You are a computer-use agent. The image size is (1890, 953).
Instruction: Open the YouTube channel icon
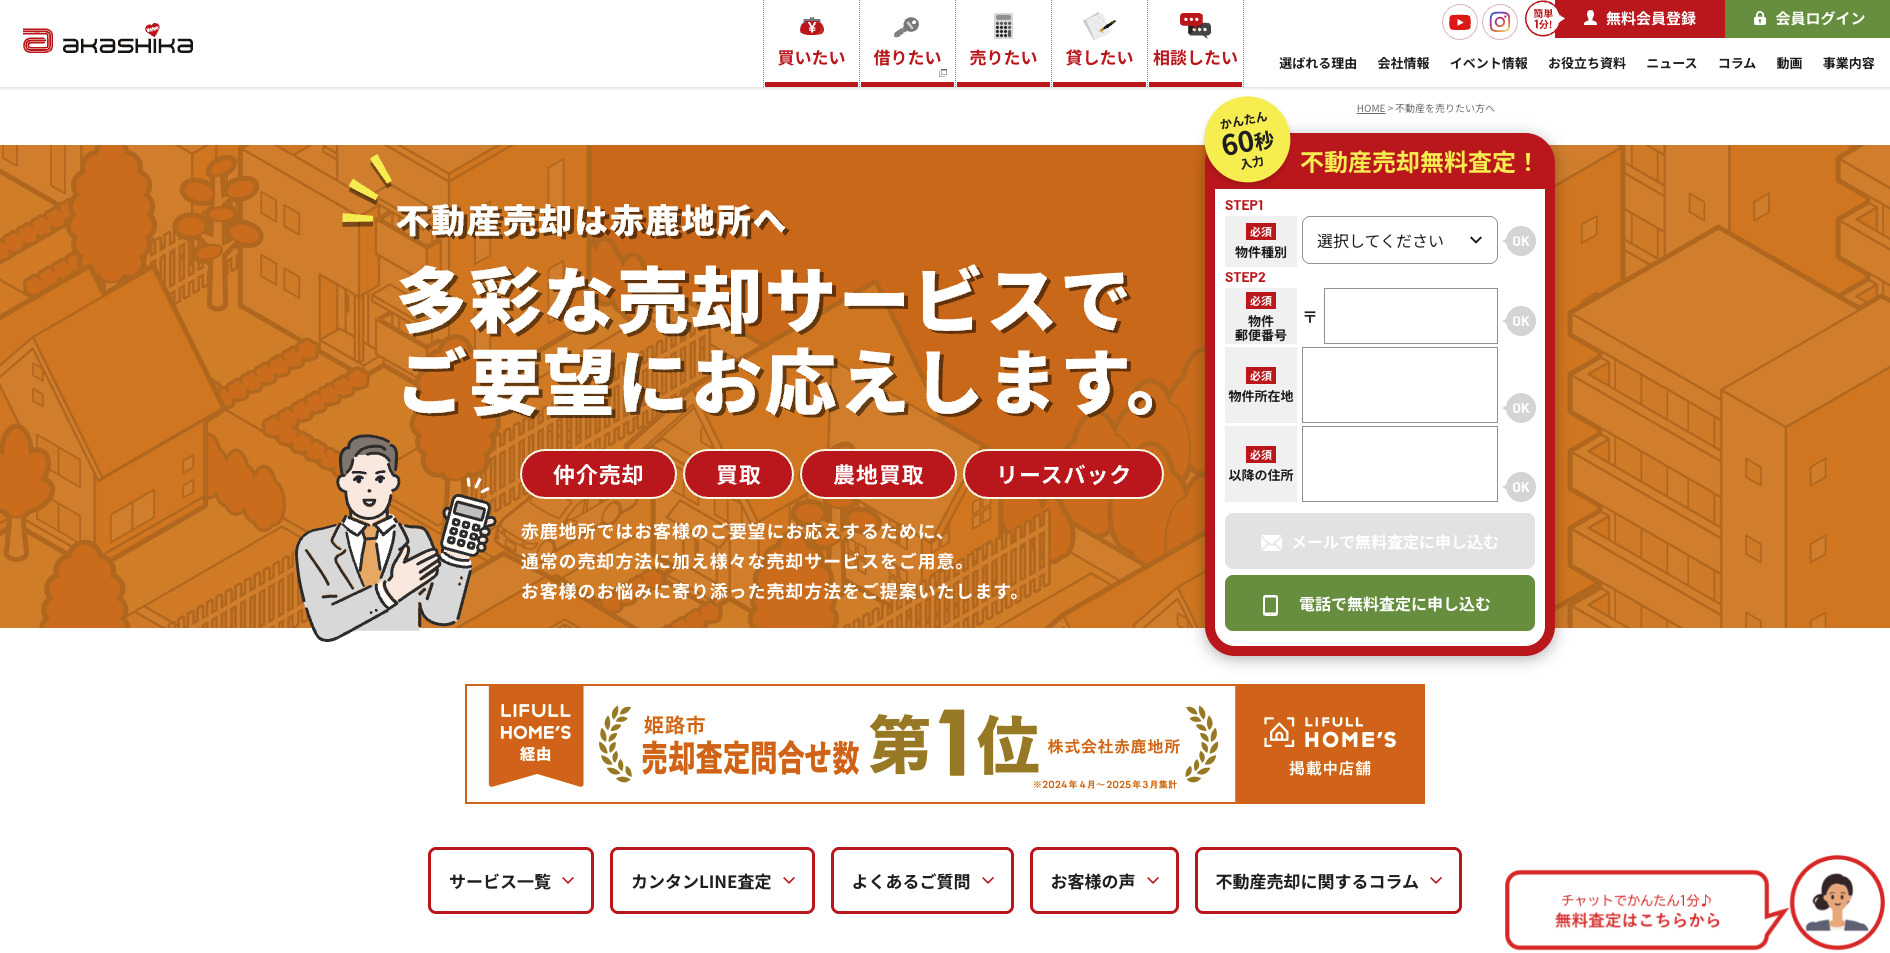tap(1459, 20)
